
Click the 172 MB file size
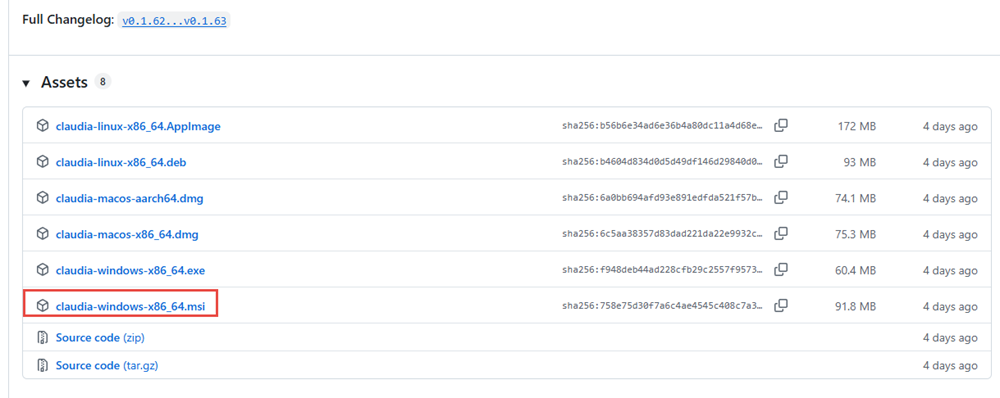click(857, 126)
